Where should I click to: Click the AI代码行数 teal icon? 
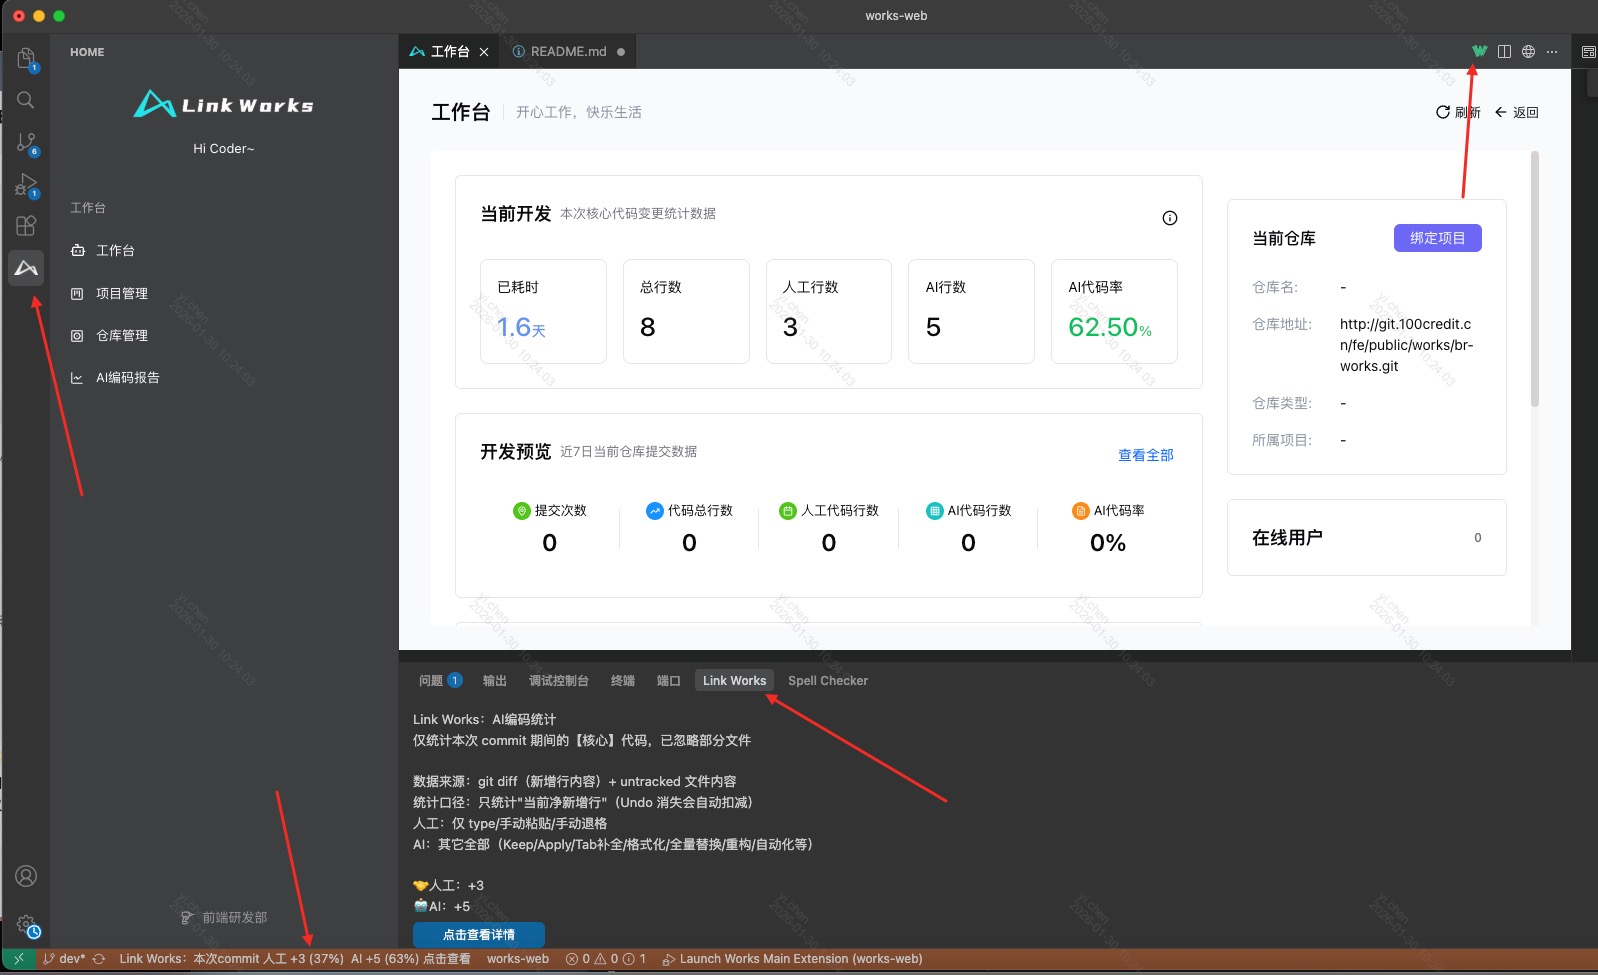pyautogui.click(x=935, y=511)
